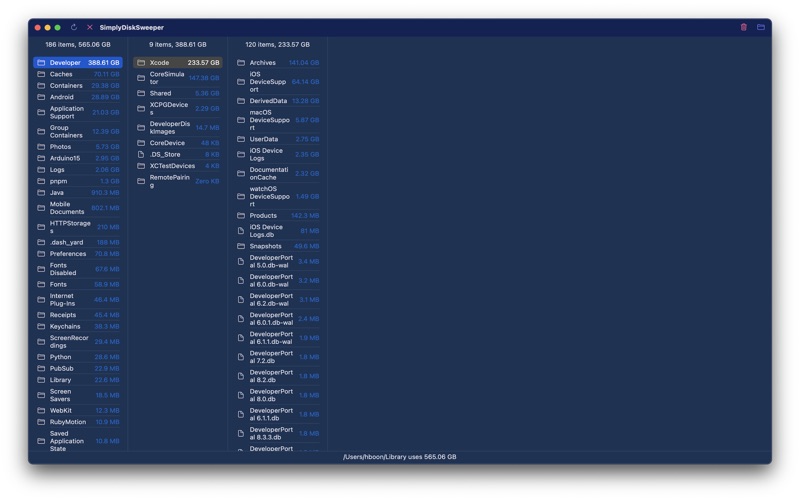Screen dimensions: 800x500
Task: Click the folder icon beside Photos
Action: [x=41, y=146]
